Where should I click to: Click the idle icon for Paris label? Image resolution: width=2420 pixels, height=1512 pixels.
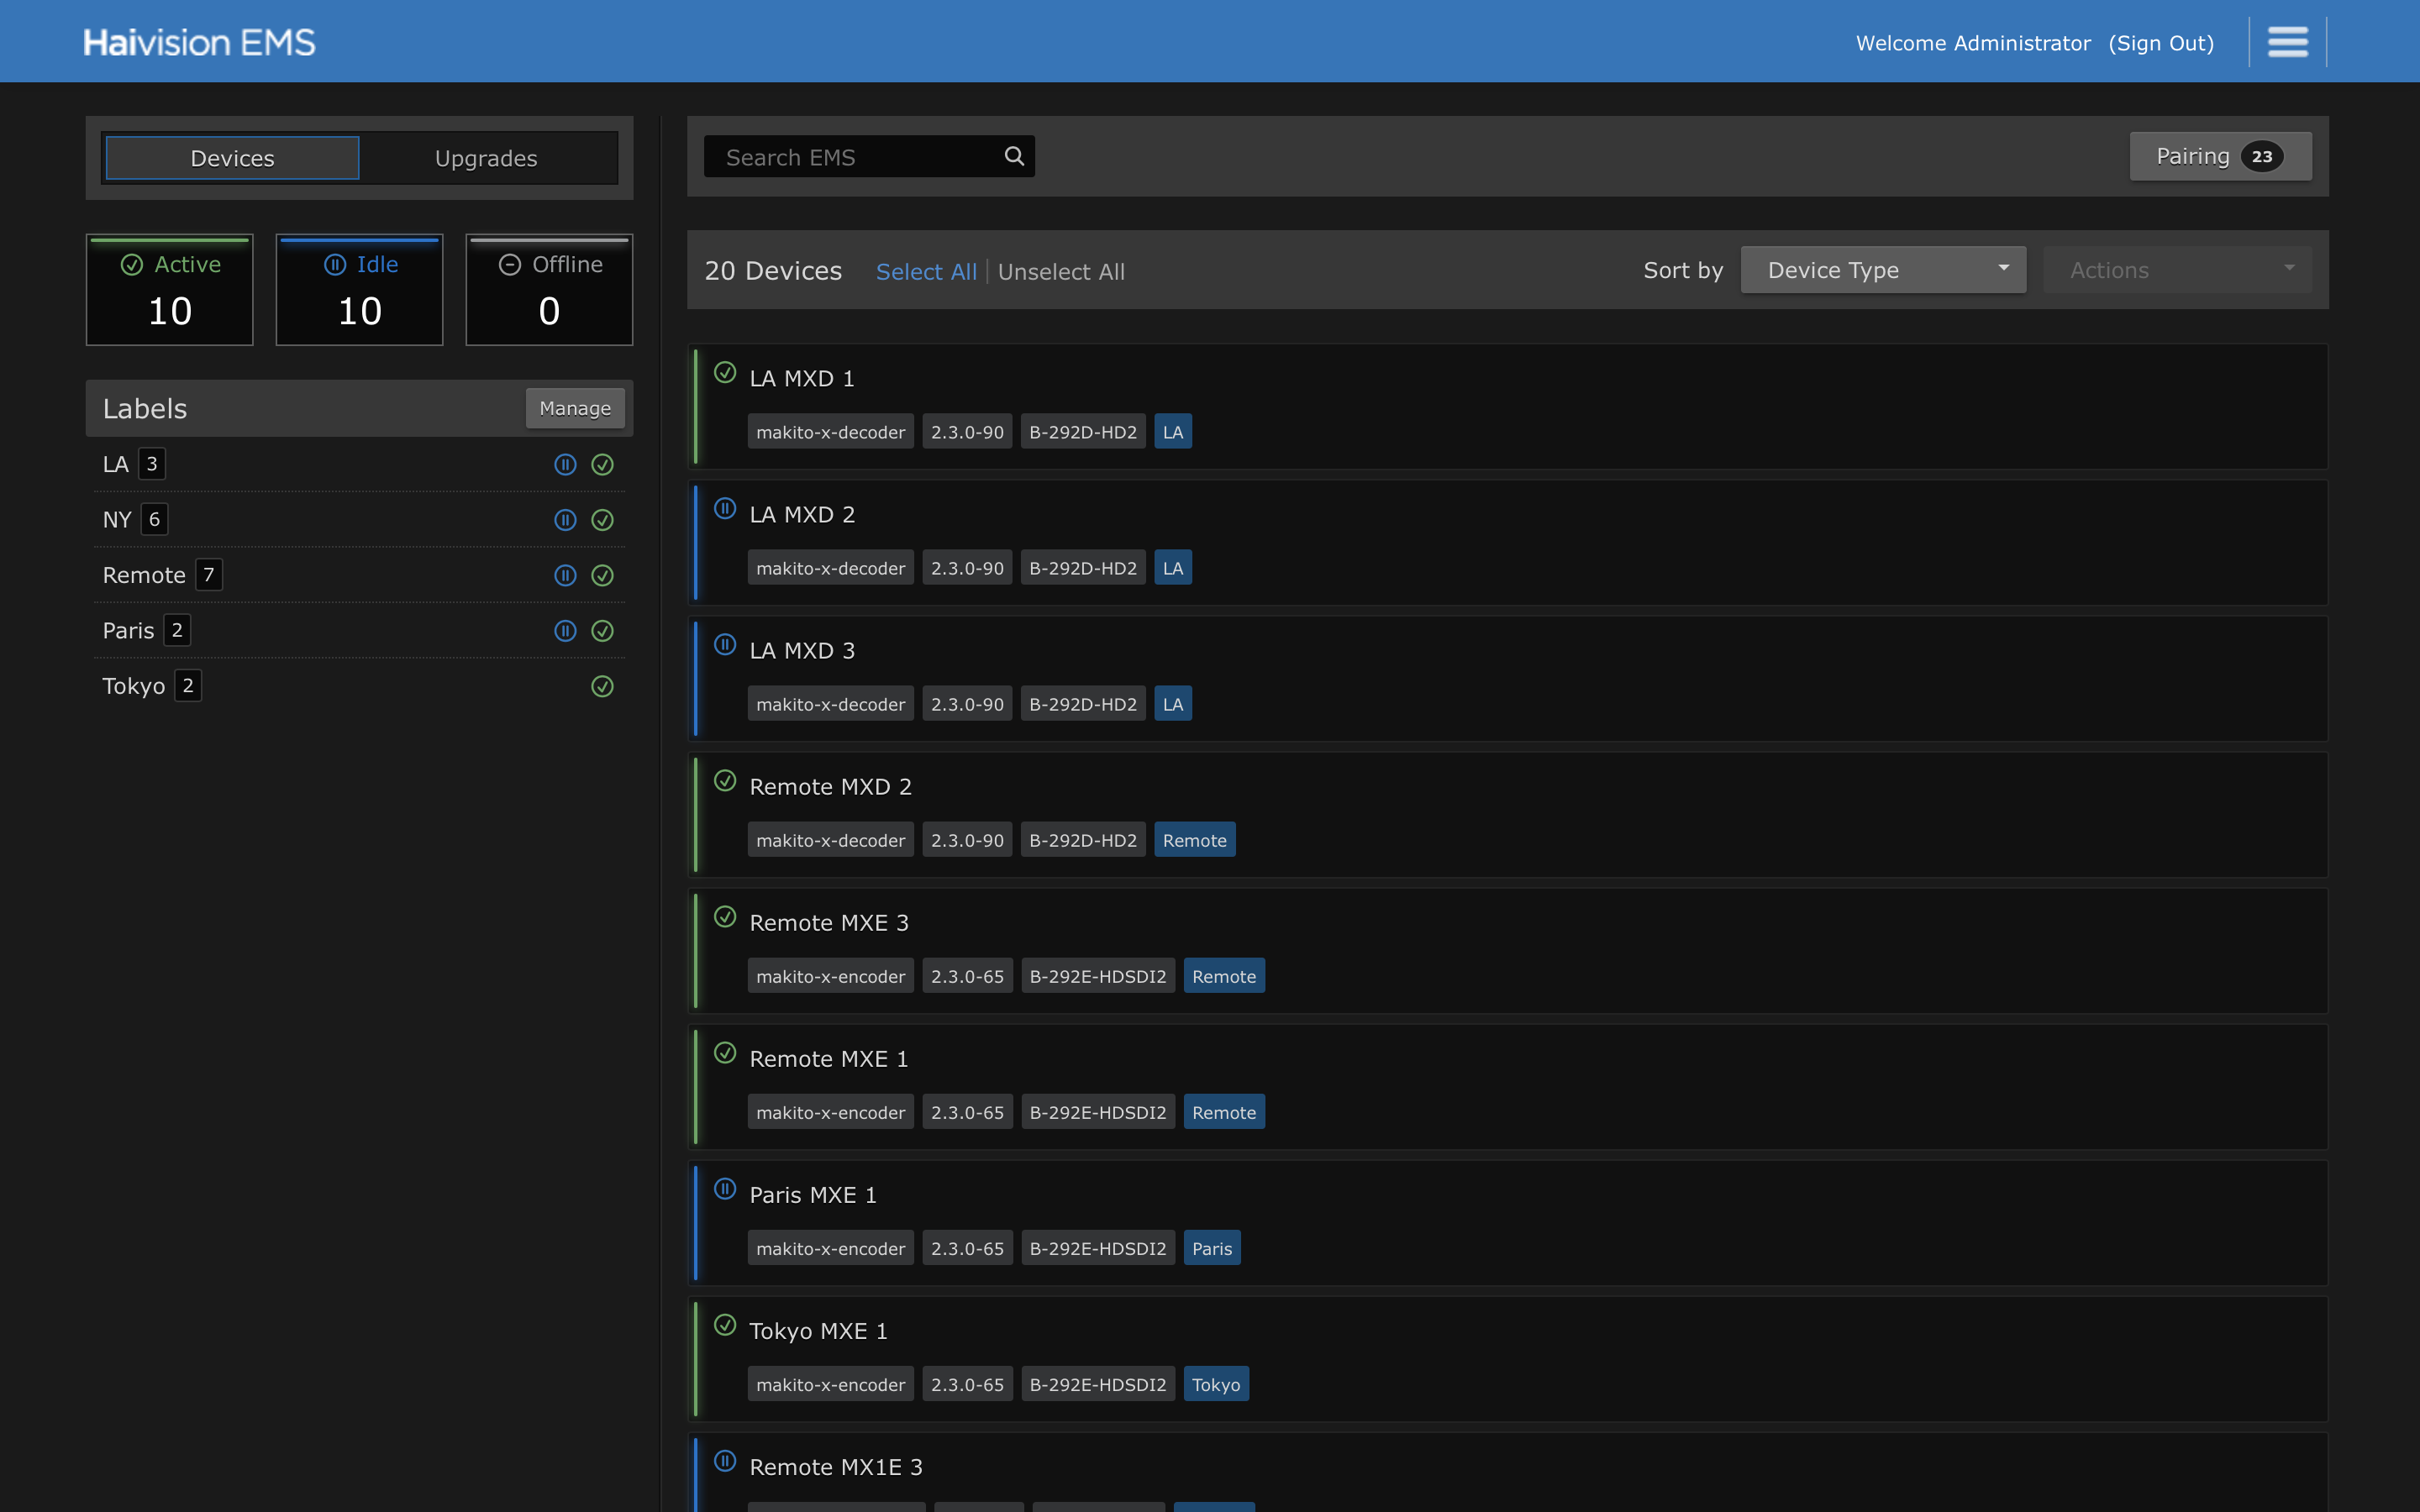(x=565, y=631)
